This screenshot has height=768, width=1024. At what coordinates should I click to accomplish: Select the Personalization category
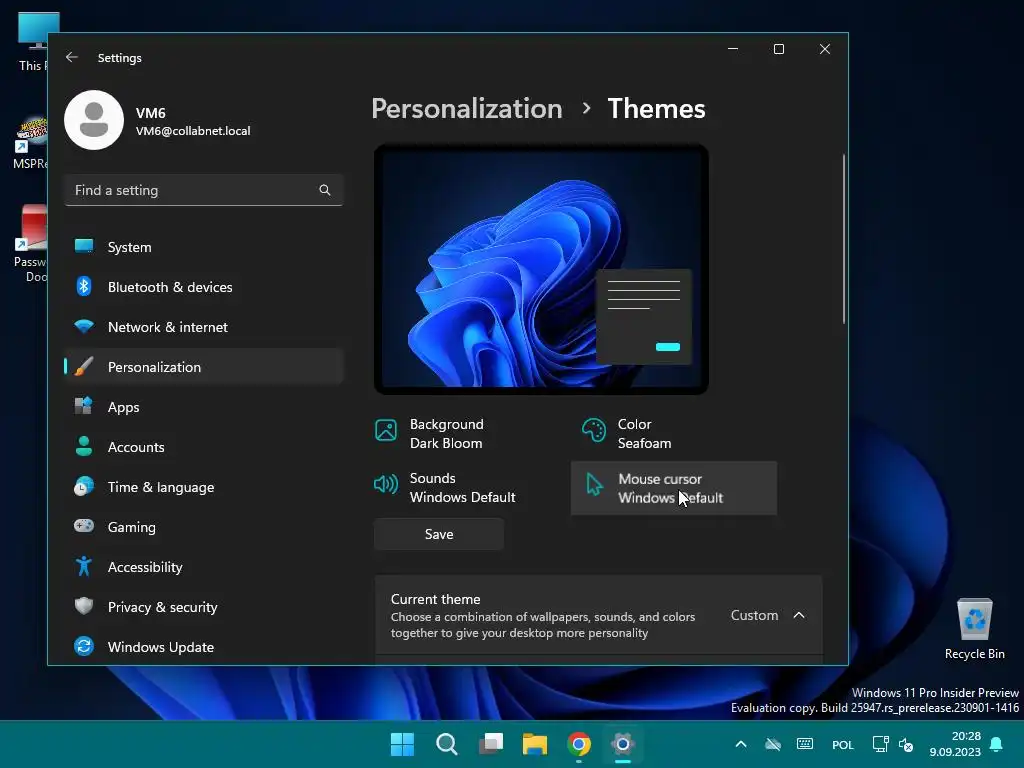tap(204, 367)
